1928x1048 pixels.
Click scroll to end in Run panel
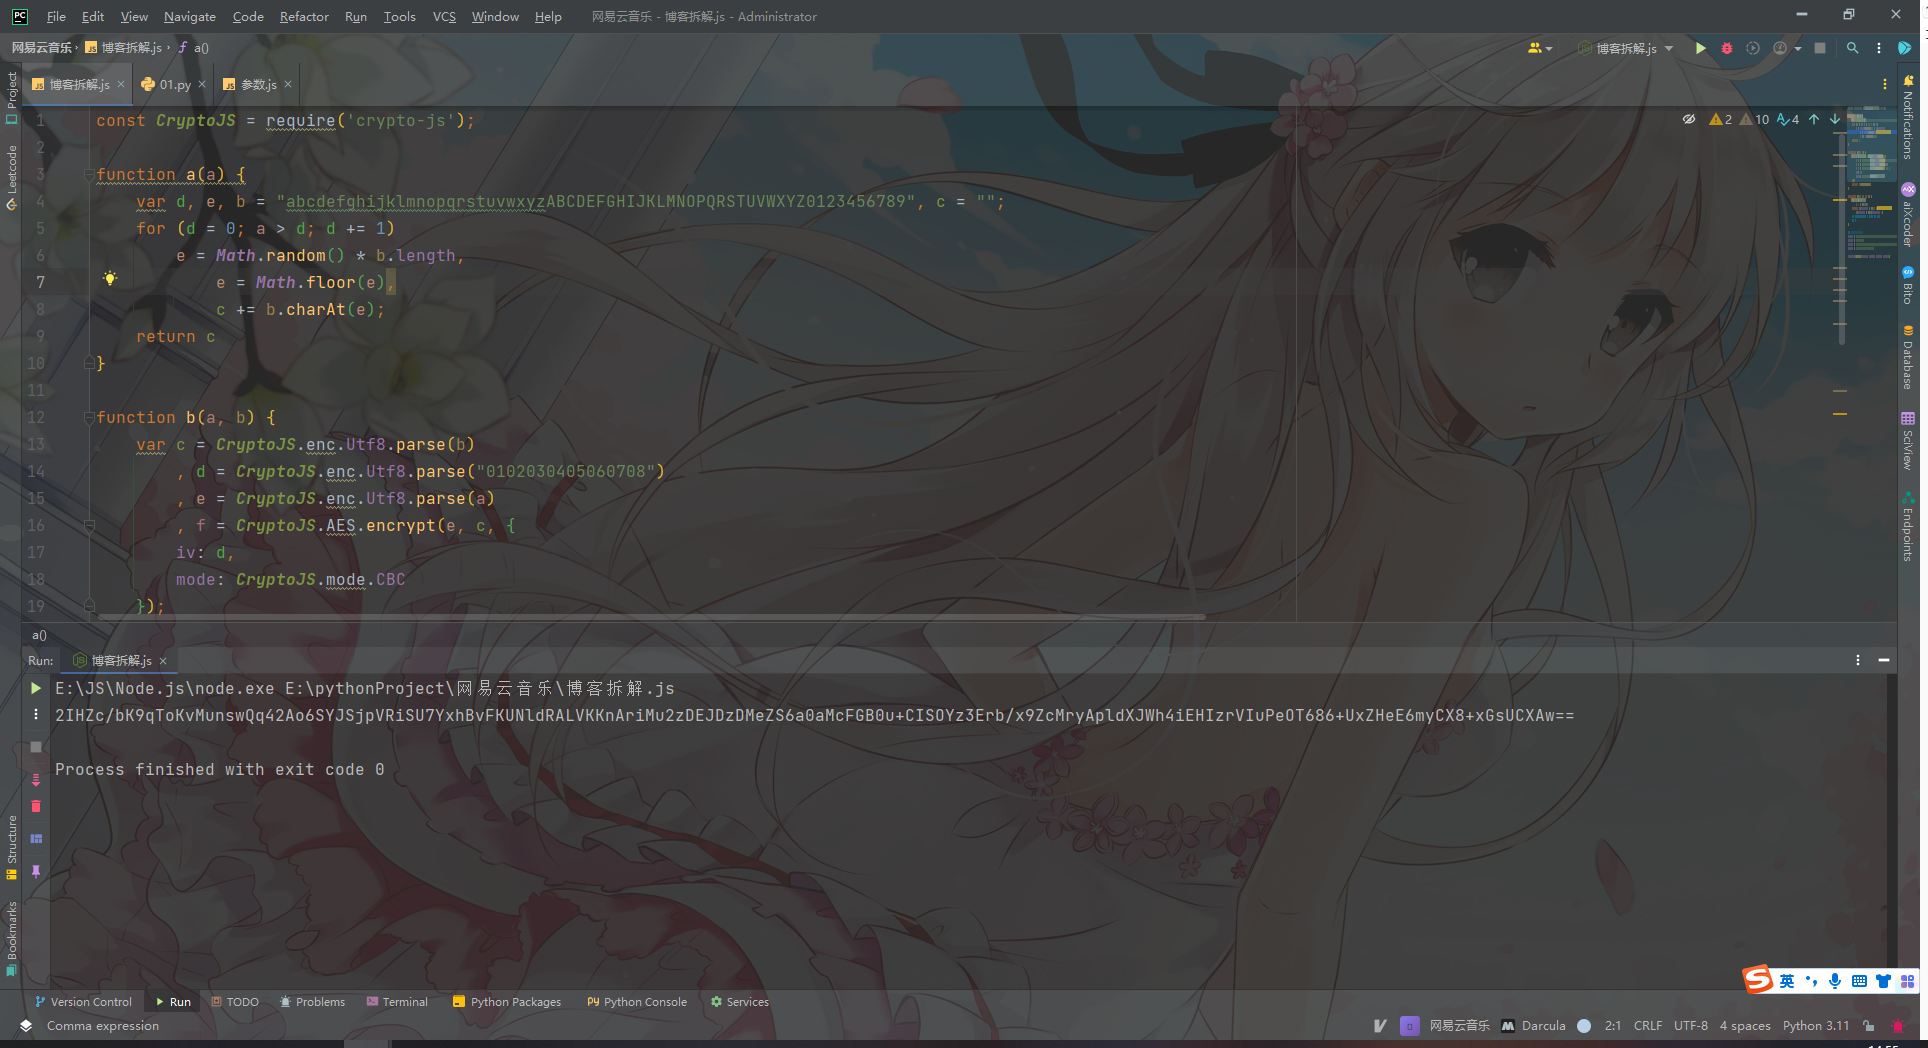pyautogui.click(x=36, y=779)
